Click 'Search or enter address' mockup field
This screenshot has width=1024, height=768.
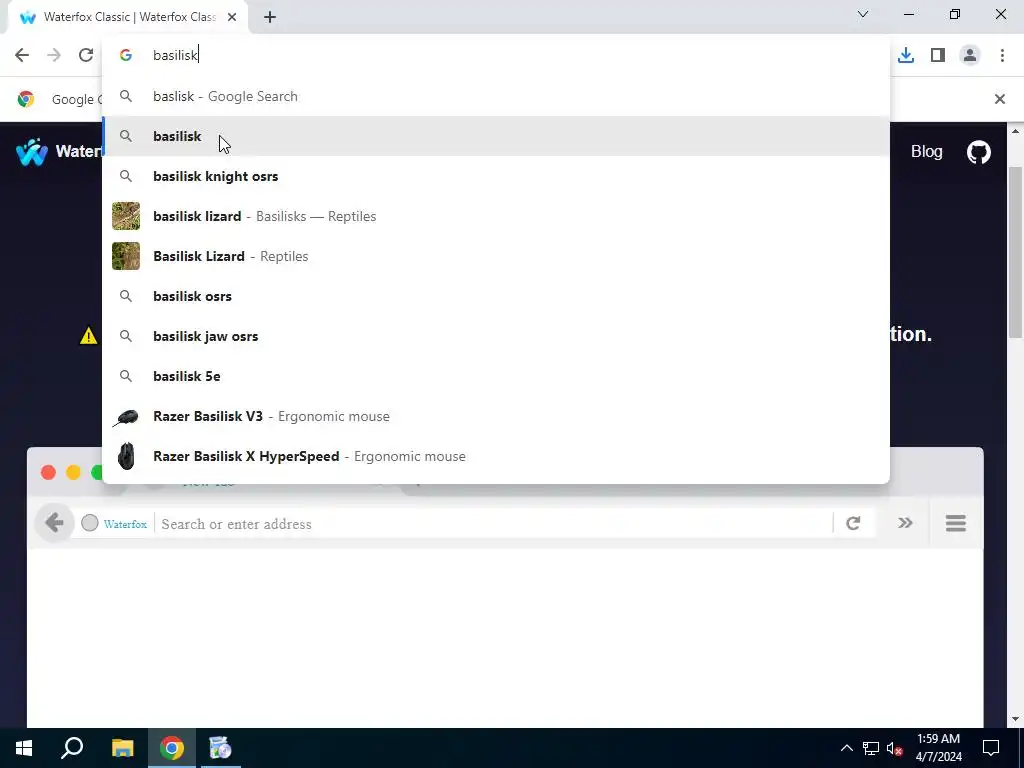[493, 524]
